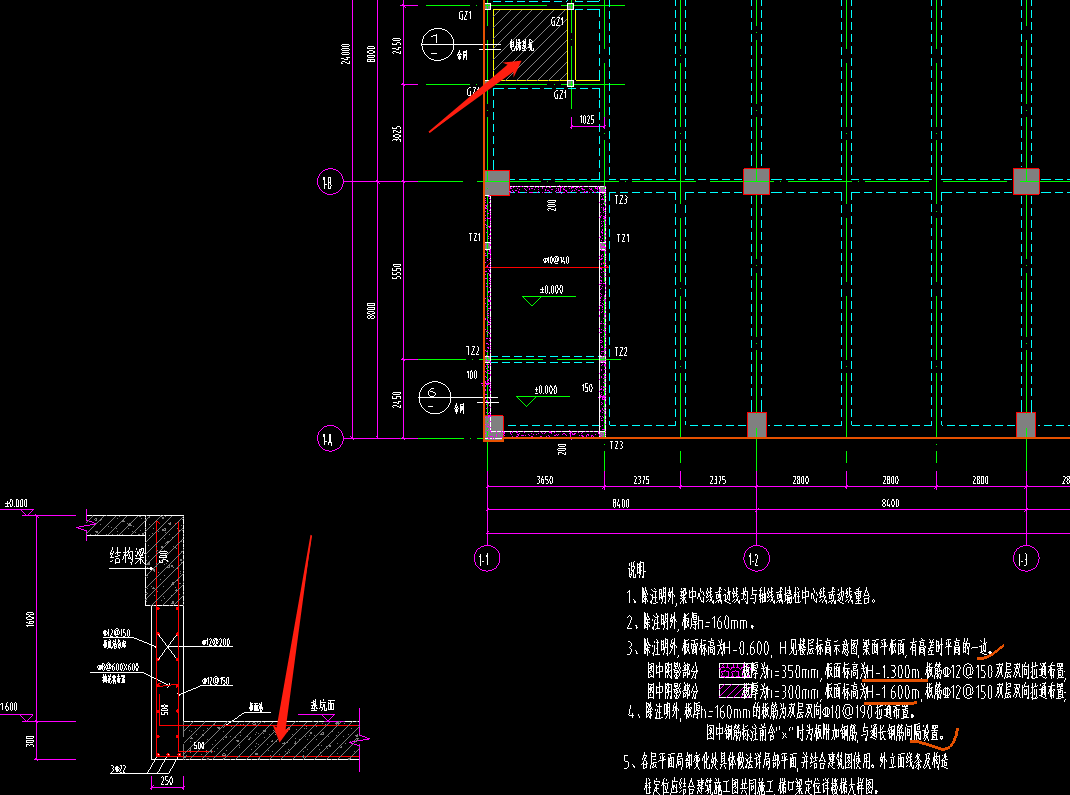Select the 24000 overall dimension text
The image size is (1070, 795).
pyautogui.click(x=346, y=54)
